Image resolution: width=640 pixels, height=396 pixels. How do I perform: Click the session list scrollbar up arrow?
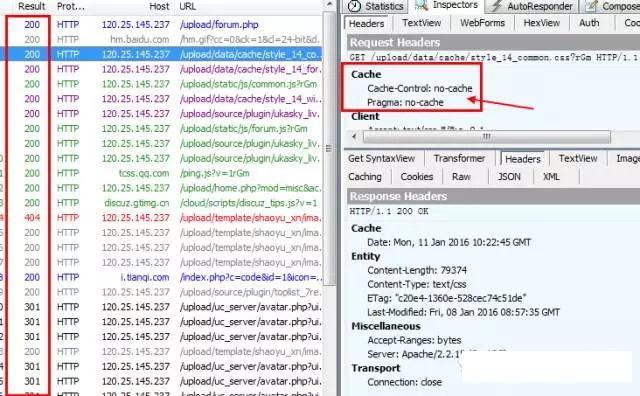tap(329, 4)
